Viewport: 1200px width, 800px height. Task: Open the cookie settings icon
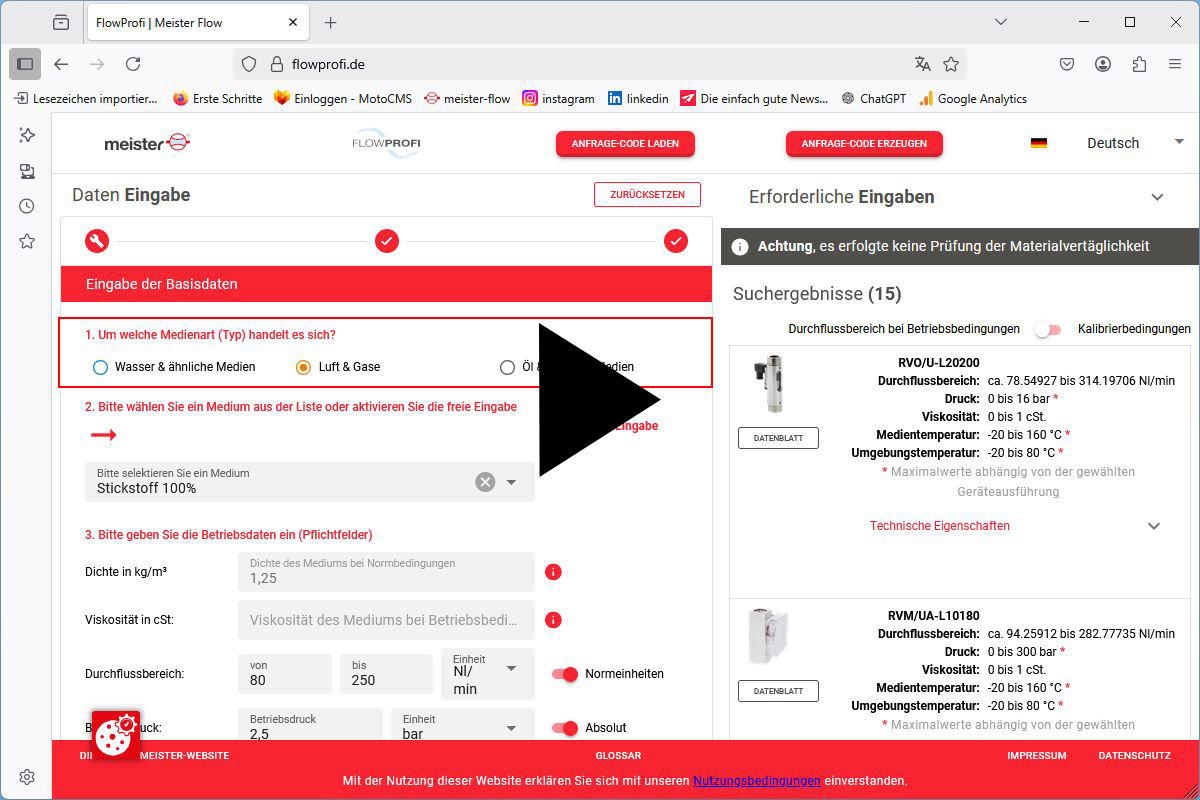(x=116, y=735)
